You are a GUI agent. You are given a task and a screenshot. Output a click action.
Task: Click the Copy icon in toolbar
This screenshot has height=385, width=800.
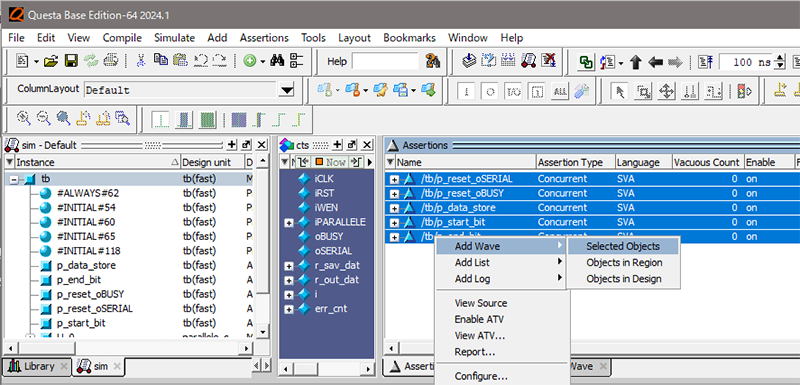pos(161,61)
